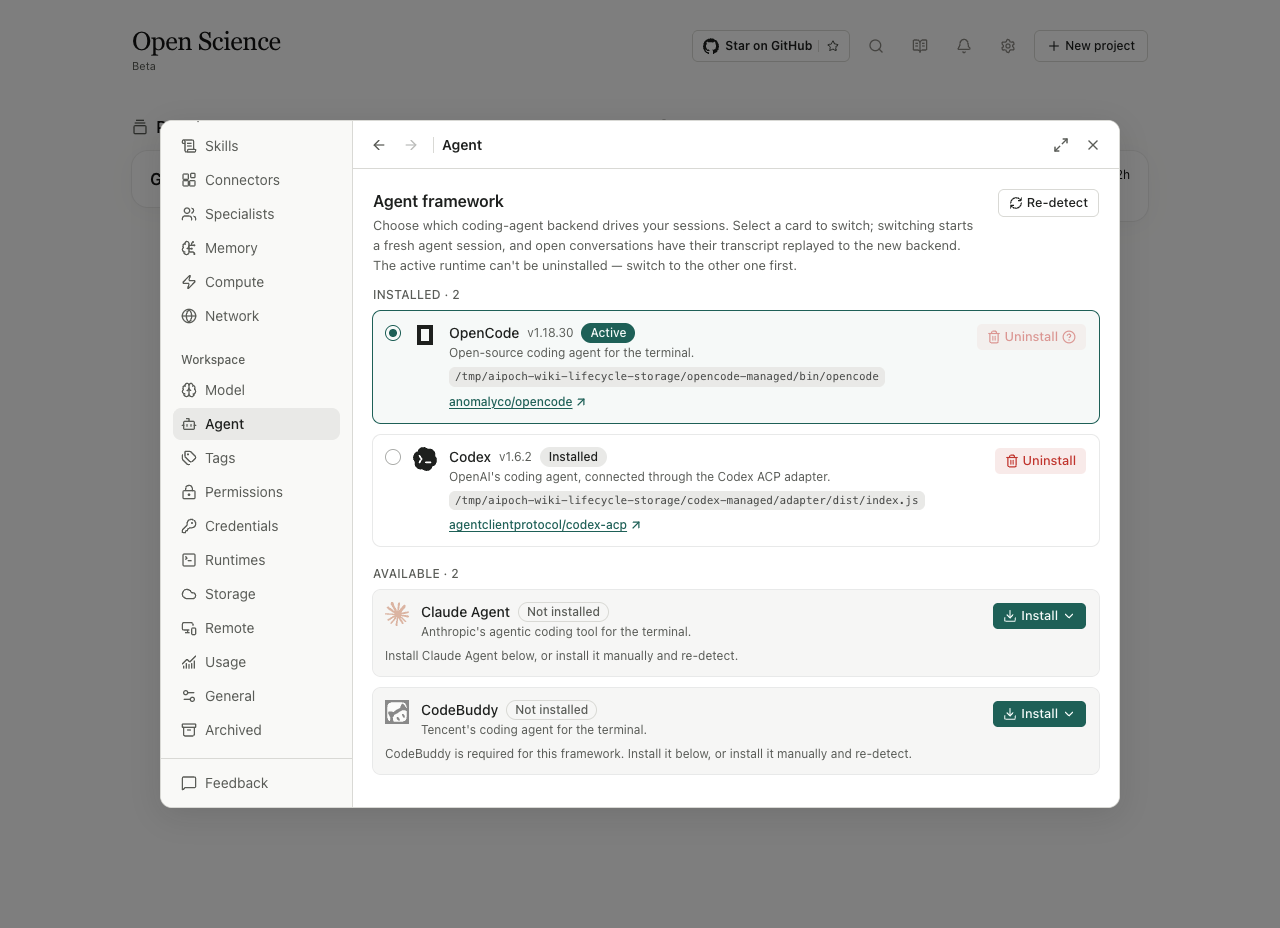
Task: Close the settings dialog
Action: tap(1093, 145)
